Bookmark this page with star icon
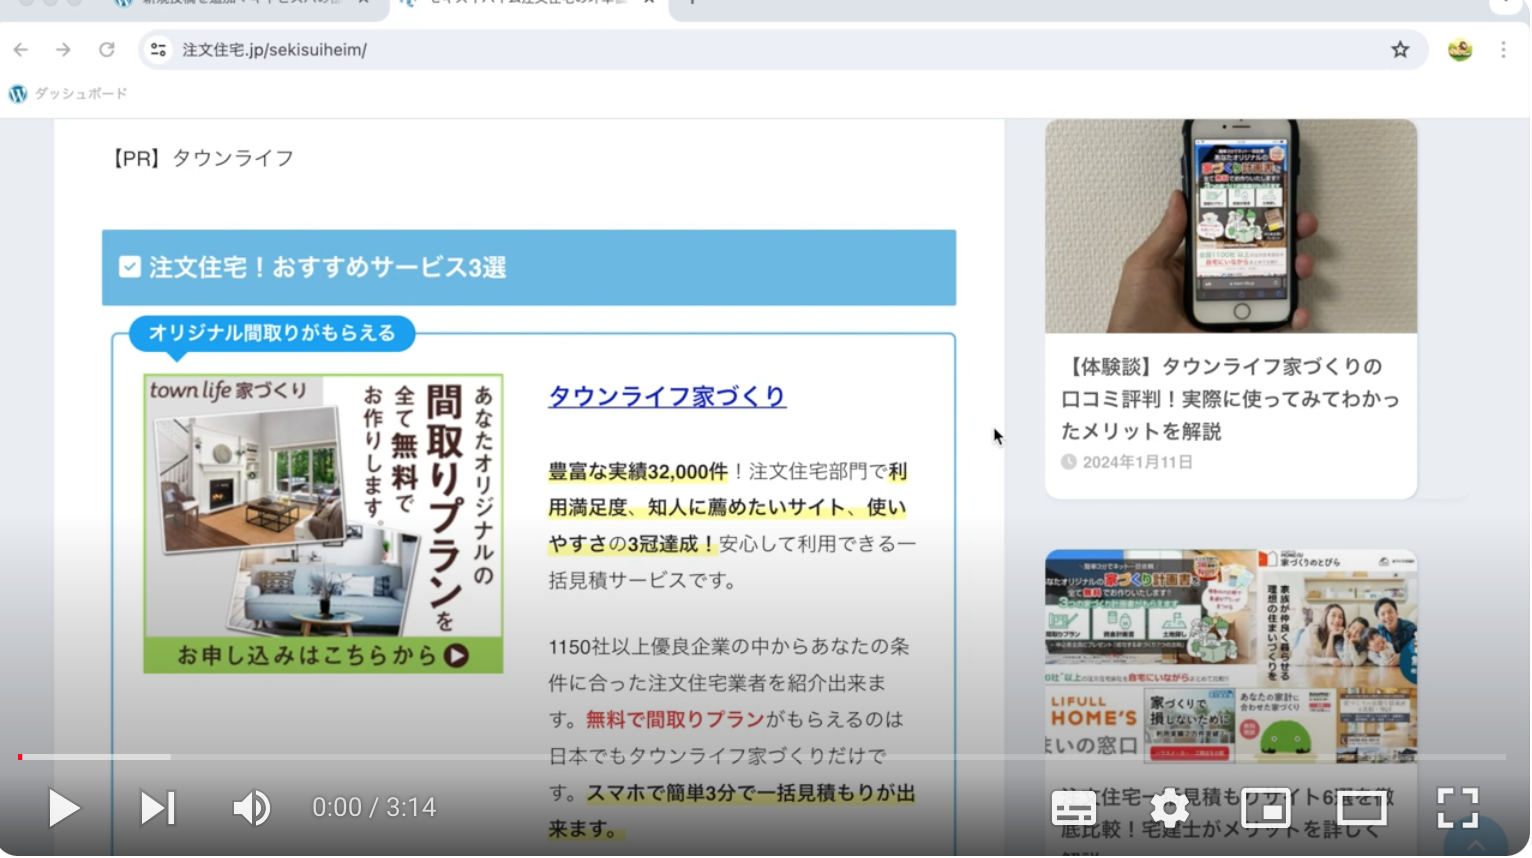This screenshot has height=858, width=1532. [x=1400, y=50]
